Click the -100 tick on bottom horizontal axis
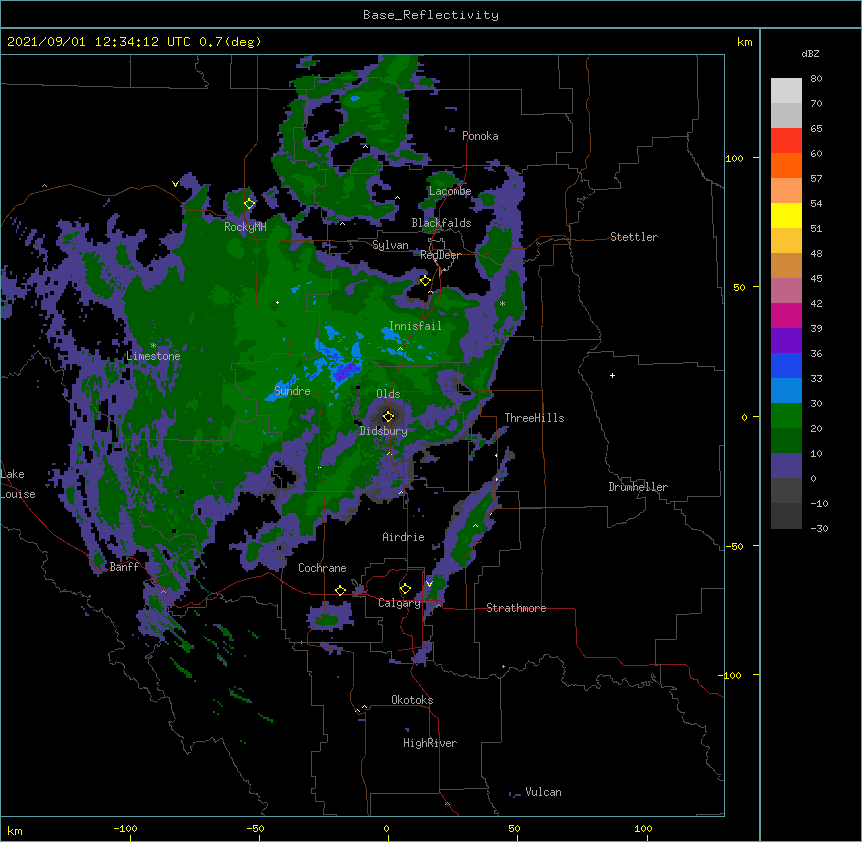The height and width of the screenshot is (842, 862). click(125, 828)
